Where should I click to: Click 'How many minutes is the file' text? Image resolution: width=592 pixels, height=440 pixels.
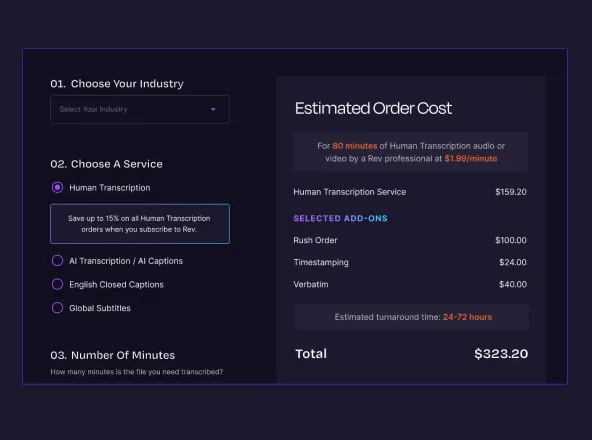(137, 372)
